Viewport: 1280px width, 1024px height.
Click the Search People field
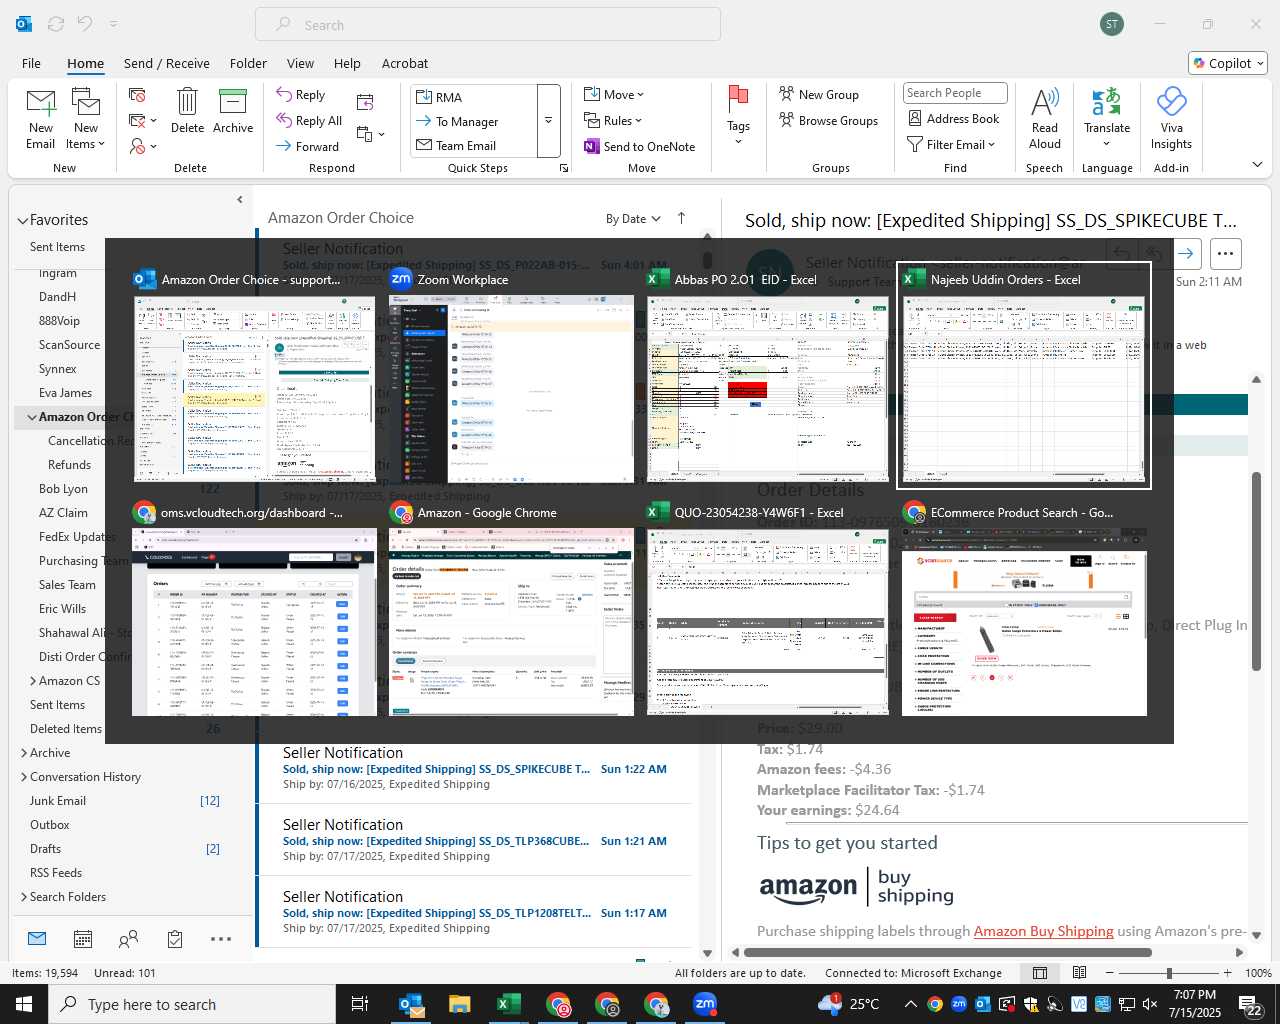click(955, 93)
